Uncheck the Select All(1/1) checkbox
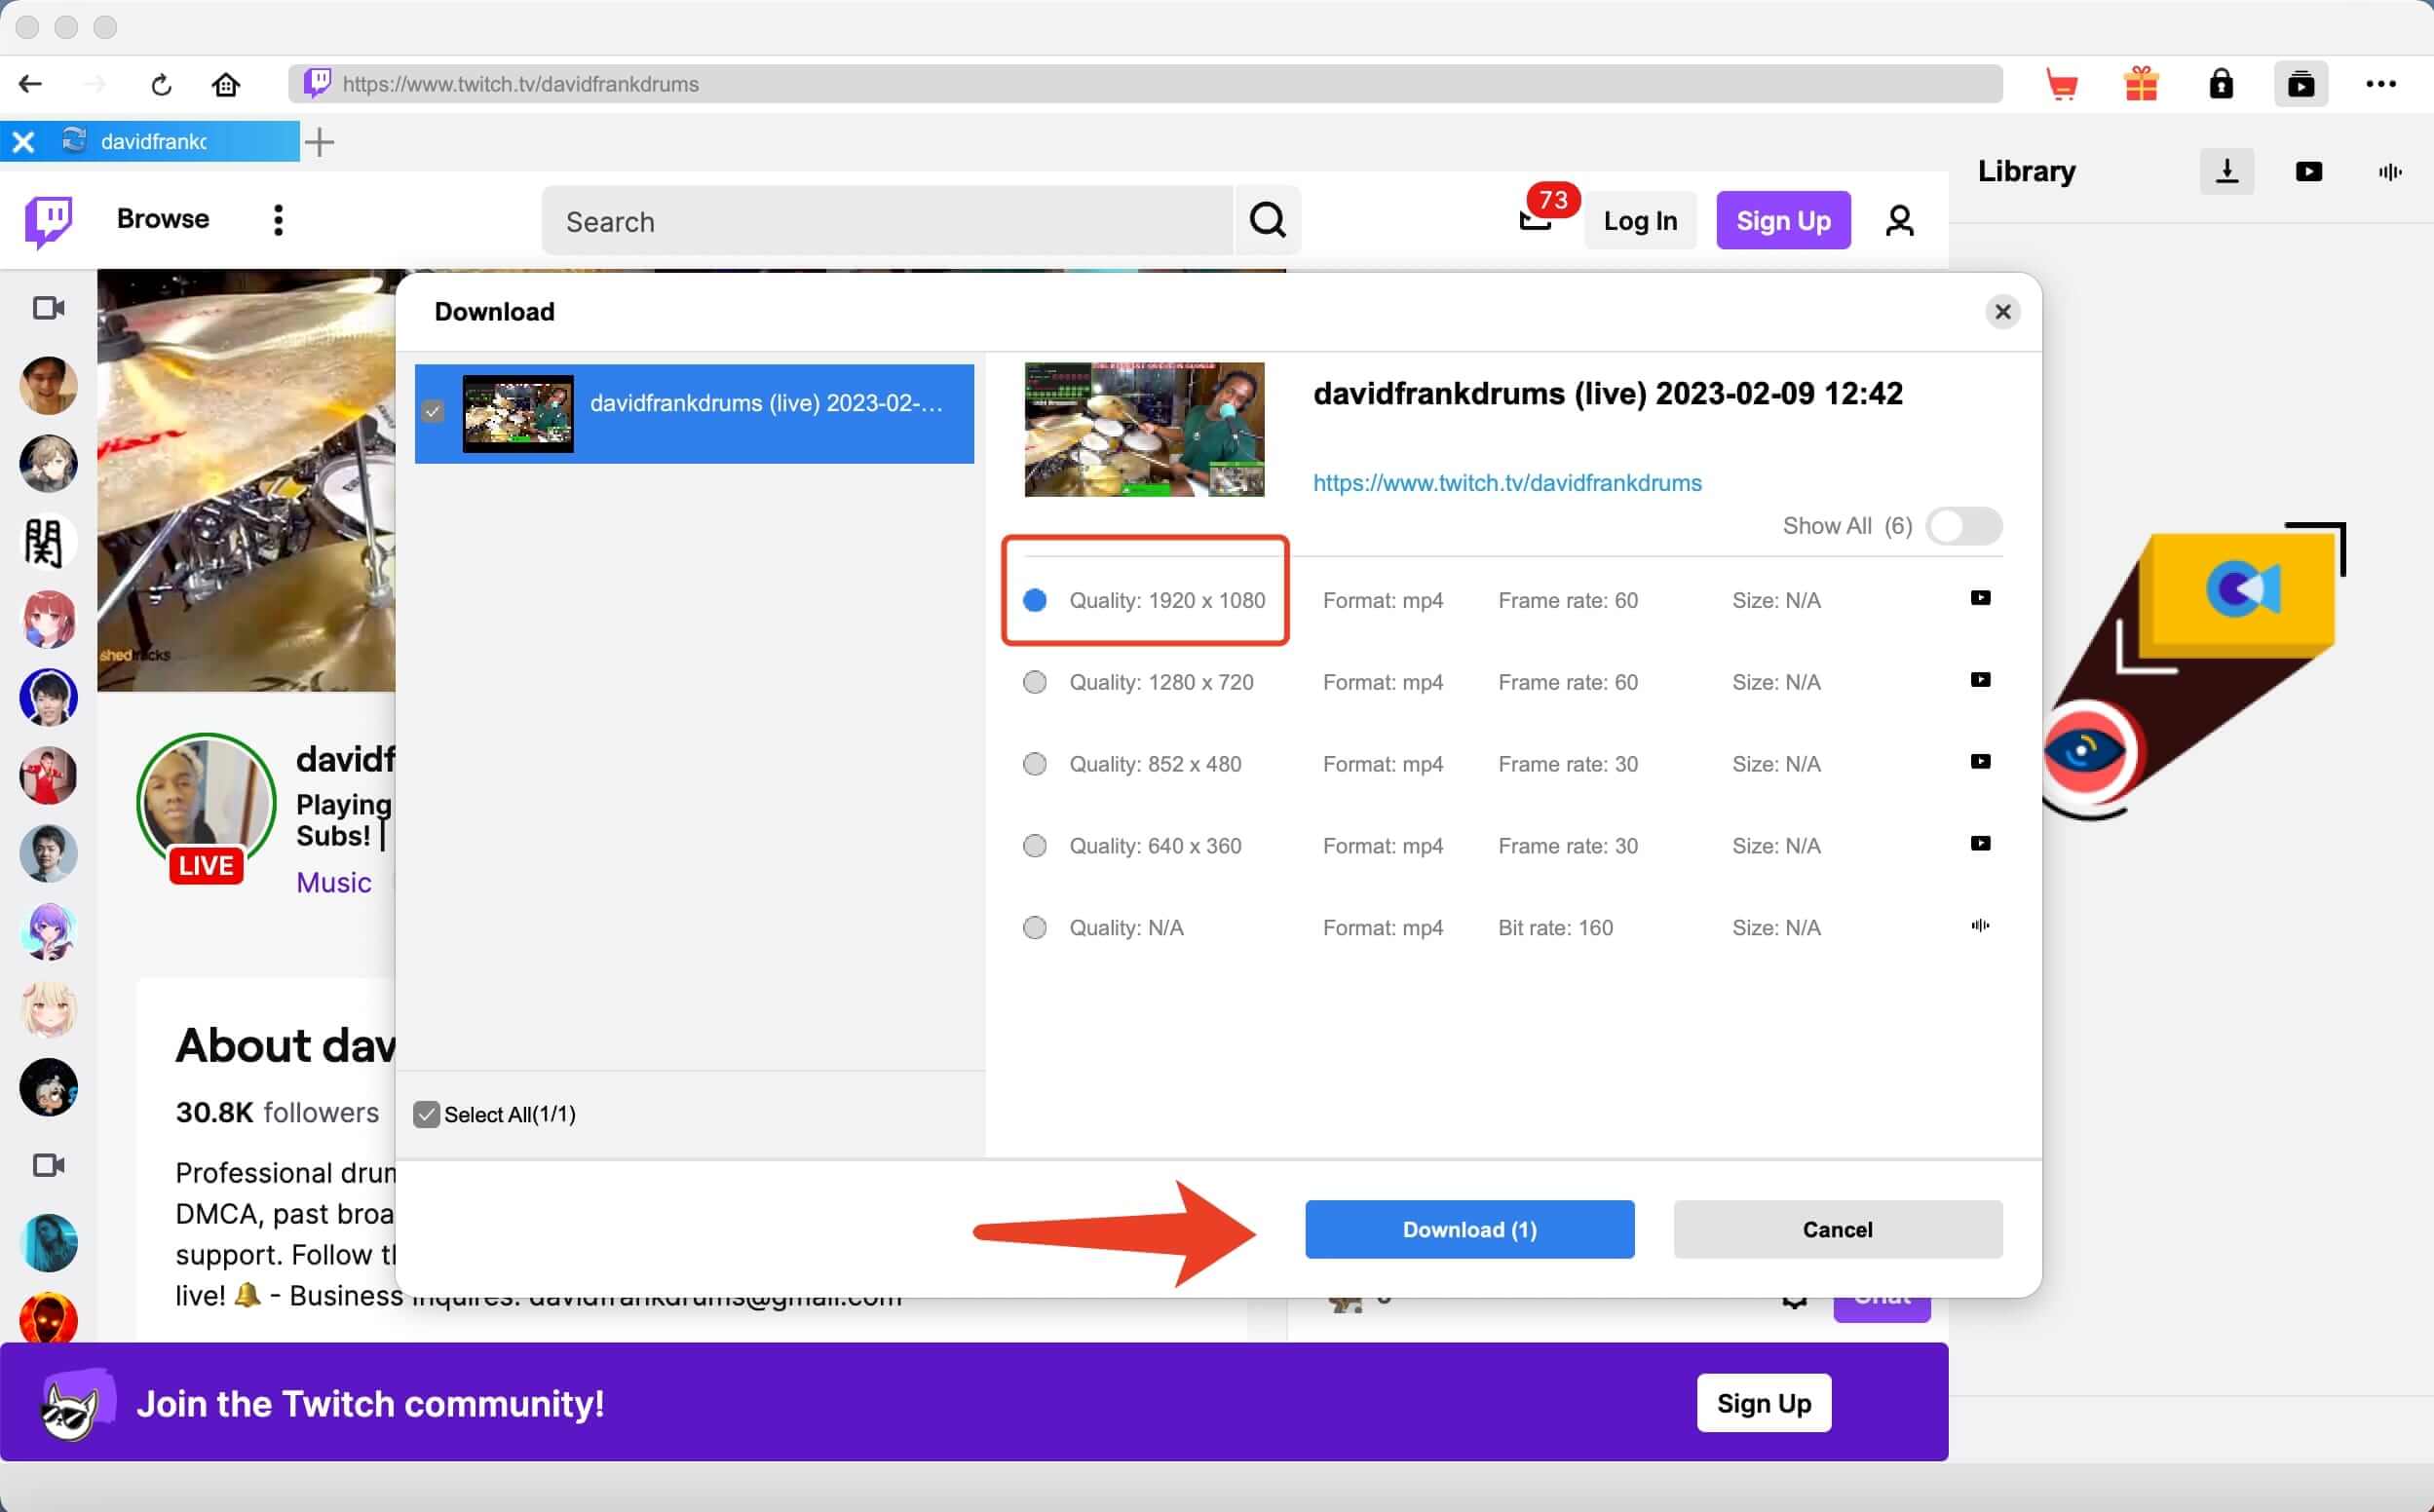 pyautogui.click(x=427, y=1114)
